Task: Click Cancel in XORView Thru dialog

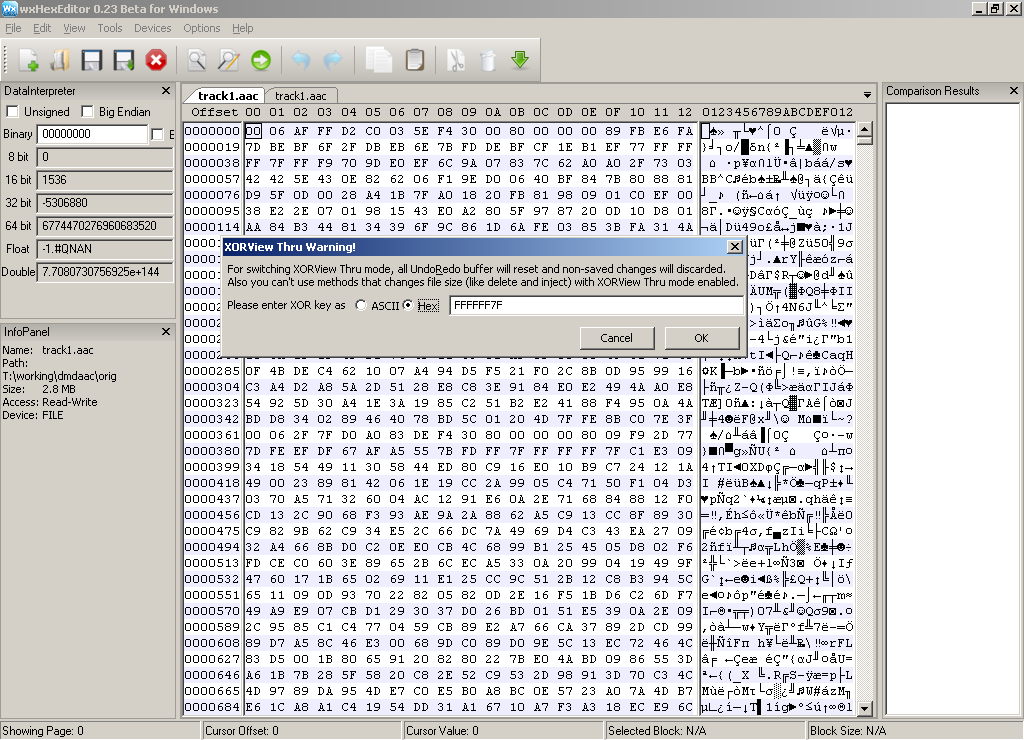Action: click(616, 338)
